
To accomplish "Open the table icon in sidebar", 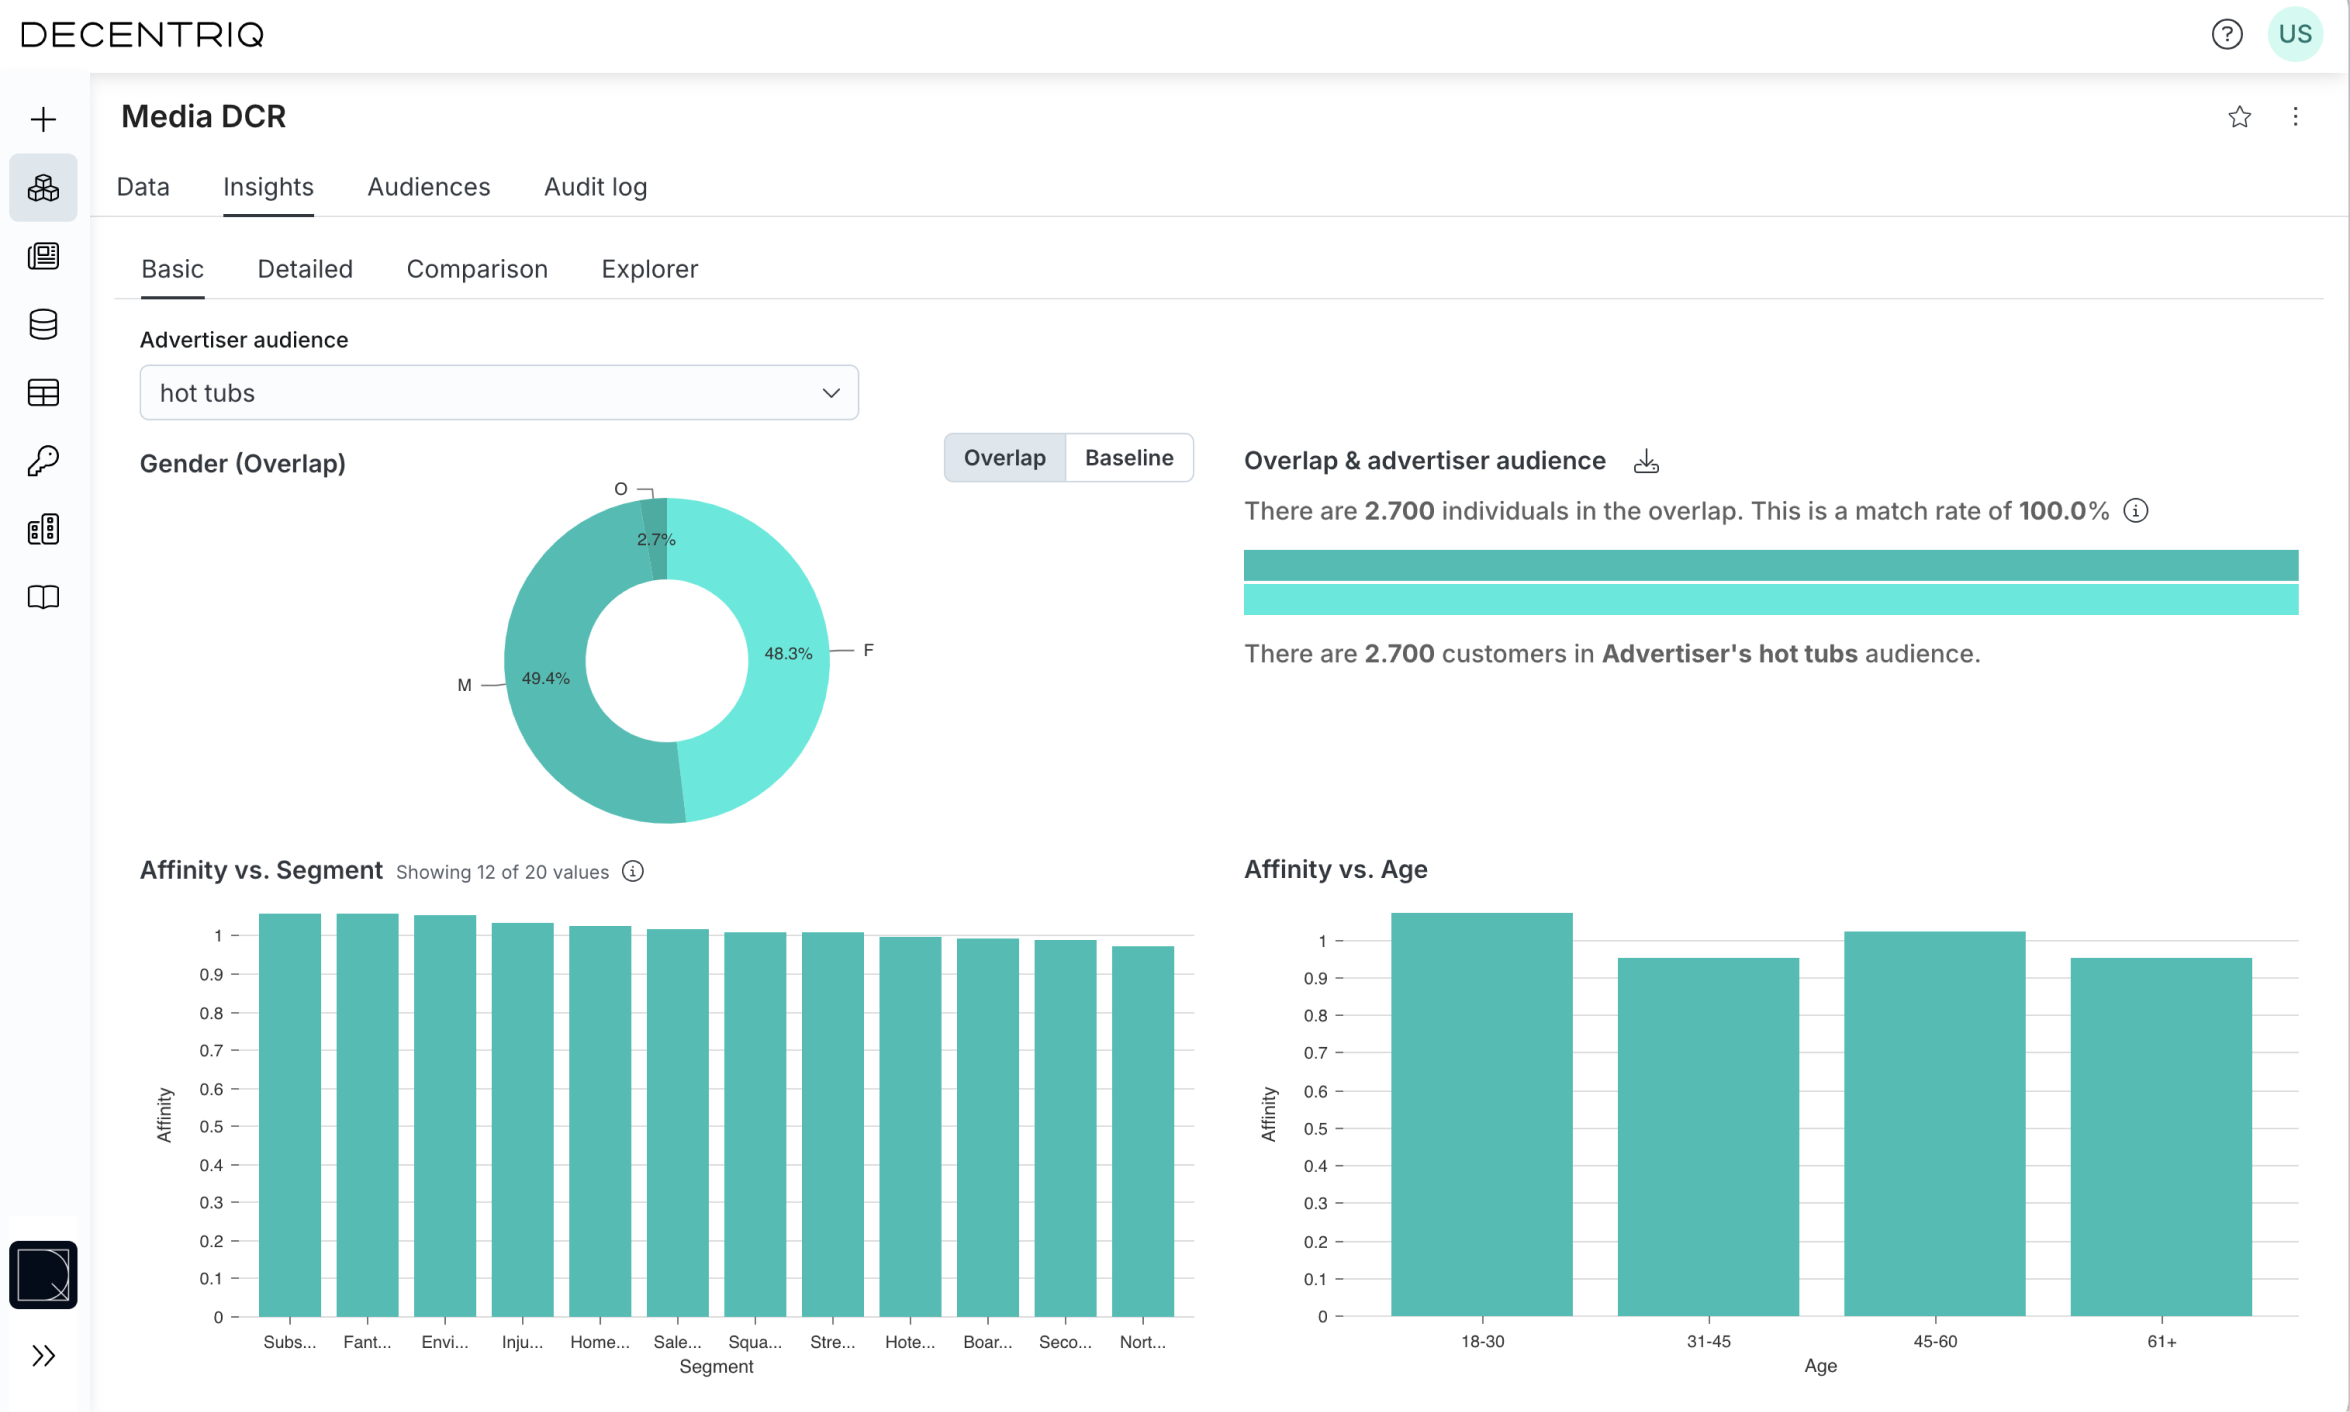I will tap(43, 393).
